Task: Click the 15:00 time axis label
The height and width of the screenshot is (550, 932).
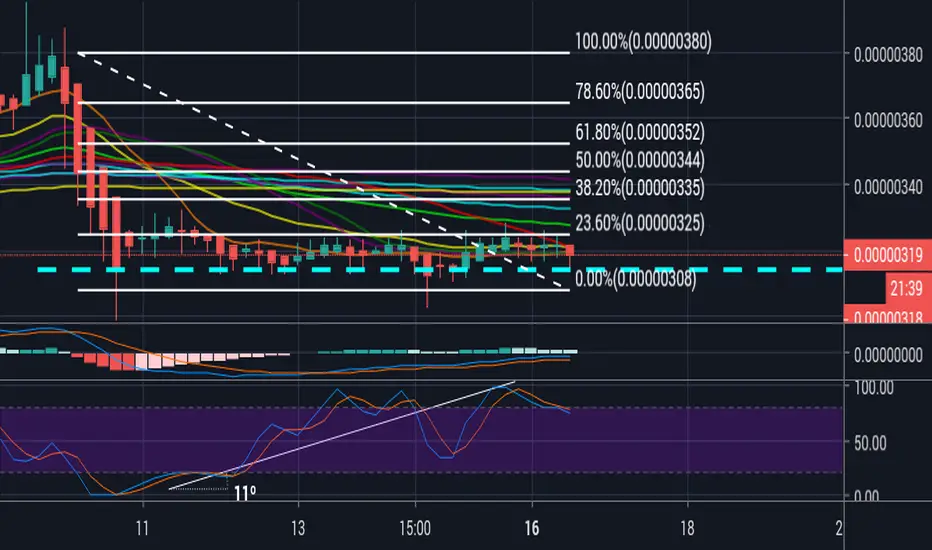Action: point(415,528)
